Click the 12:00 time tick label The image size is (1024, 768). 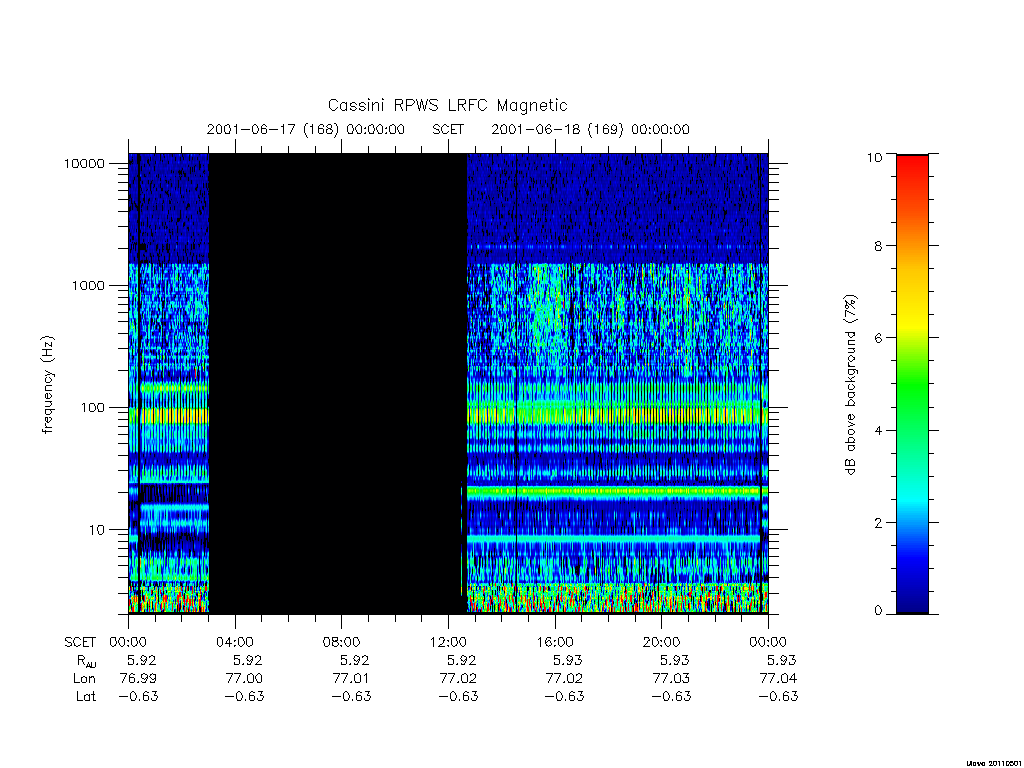448,642
